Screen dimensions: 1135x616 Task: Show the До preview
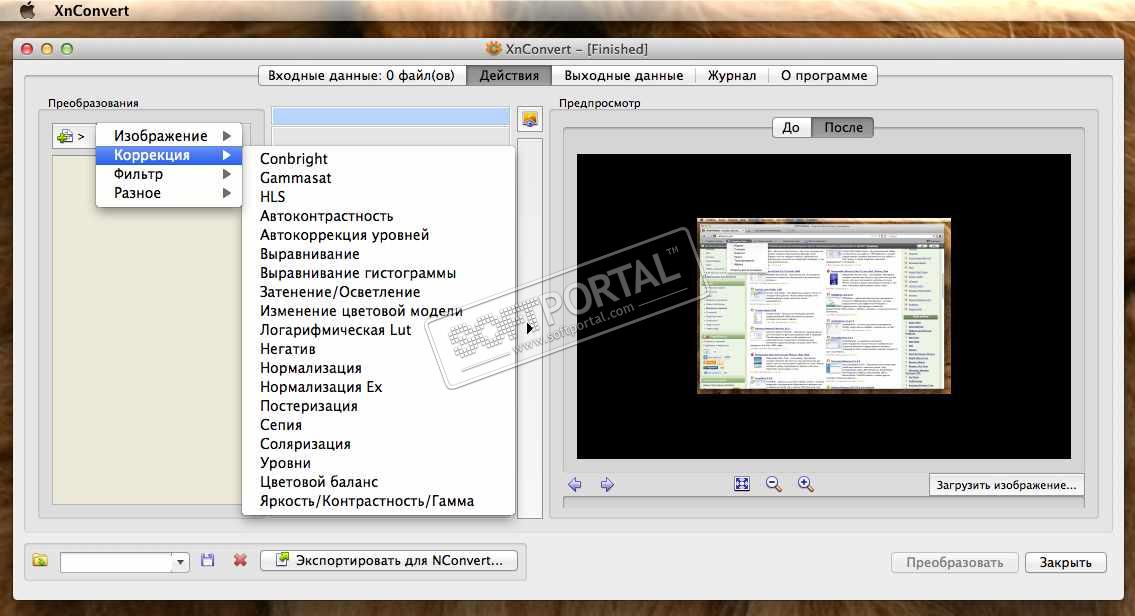point(791,127)
